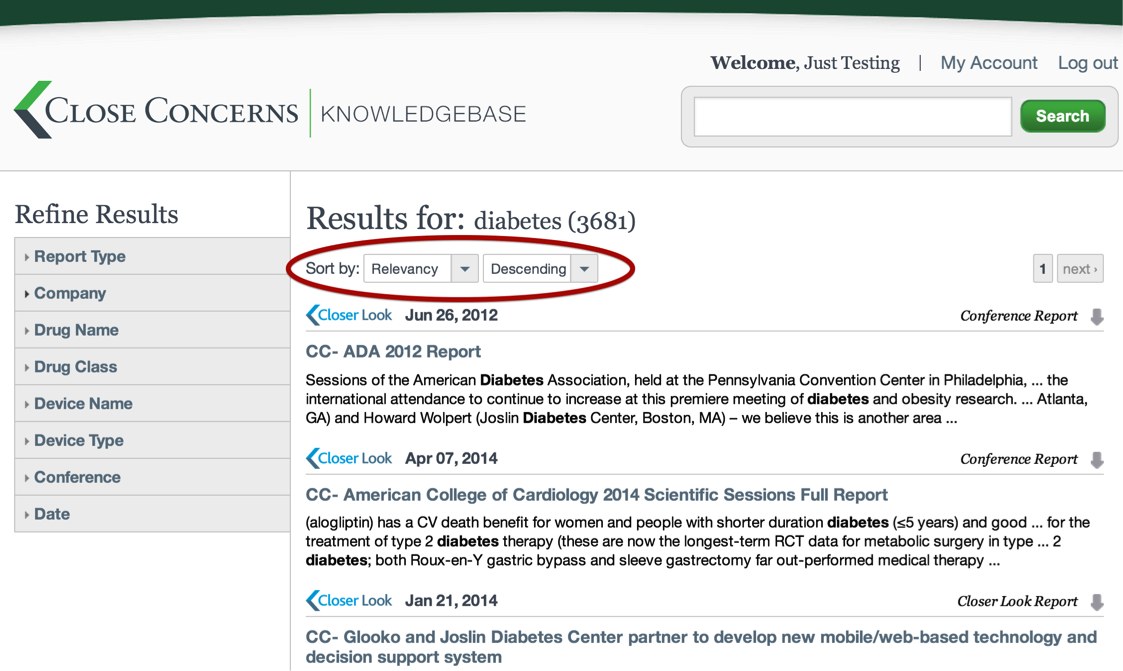Expand the Device Name filter
The image size is (1123, 671).
click(x=152, y=403)
